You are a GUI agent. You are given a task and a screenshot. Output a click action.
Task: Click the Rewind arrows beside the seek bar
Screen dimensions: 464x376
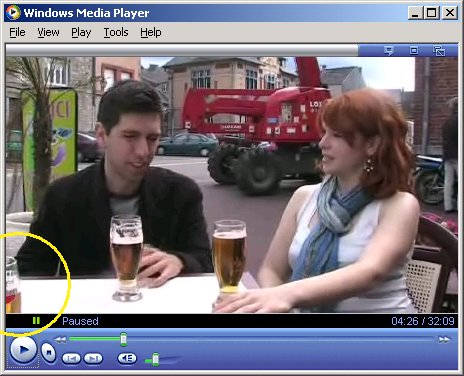coord(61,340)
